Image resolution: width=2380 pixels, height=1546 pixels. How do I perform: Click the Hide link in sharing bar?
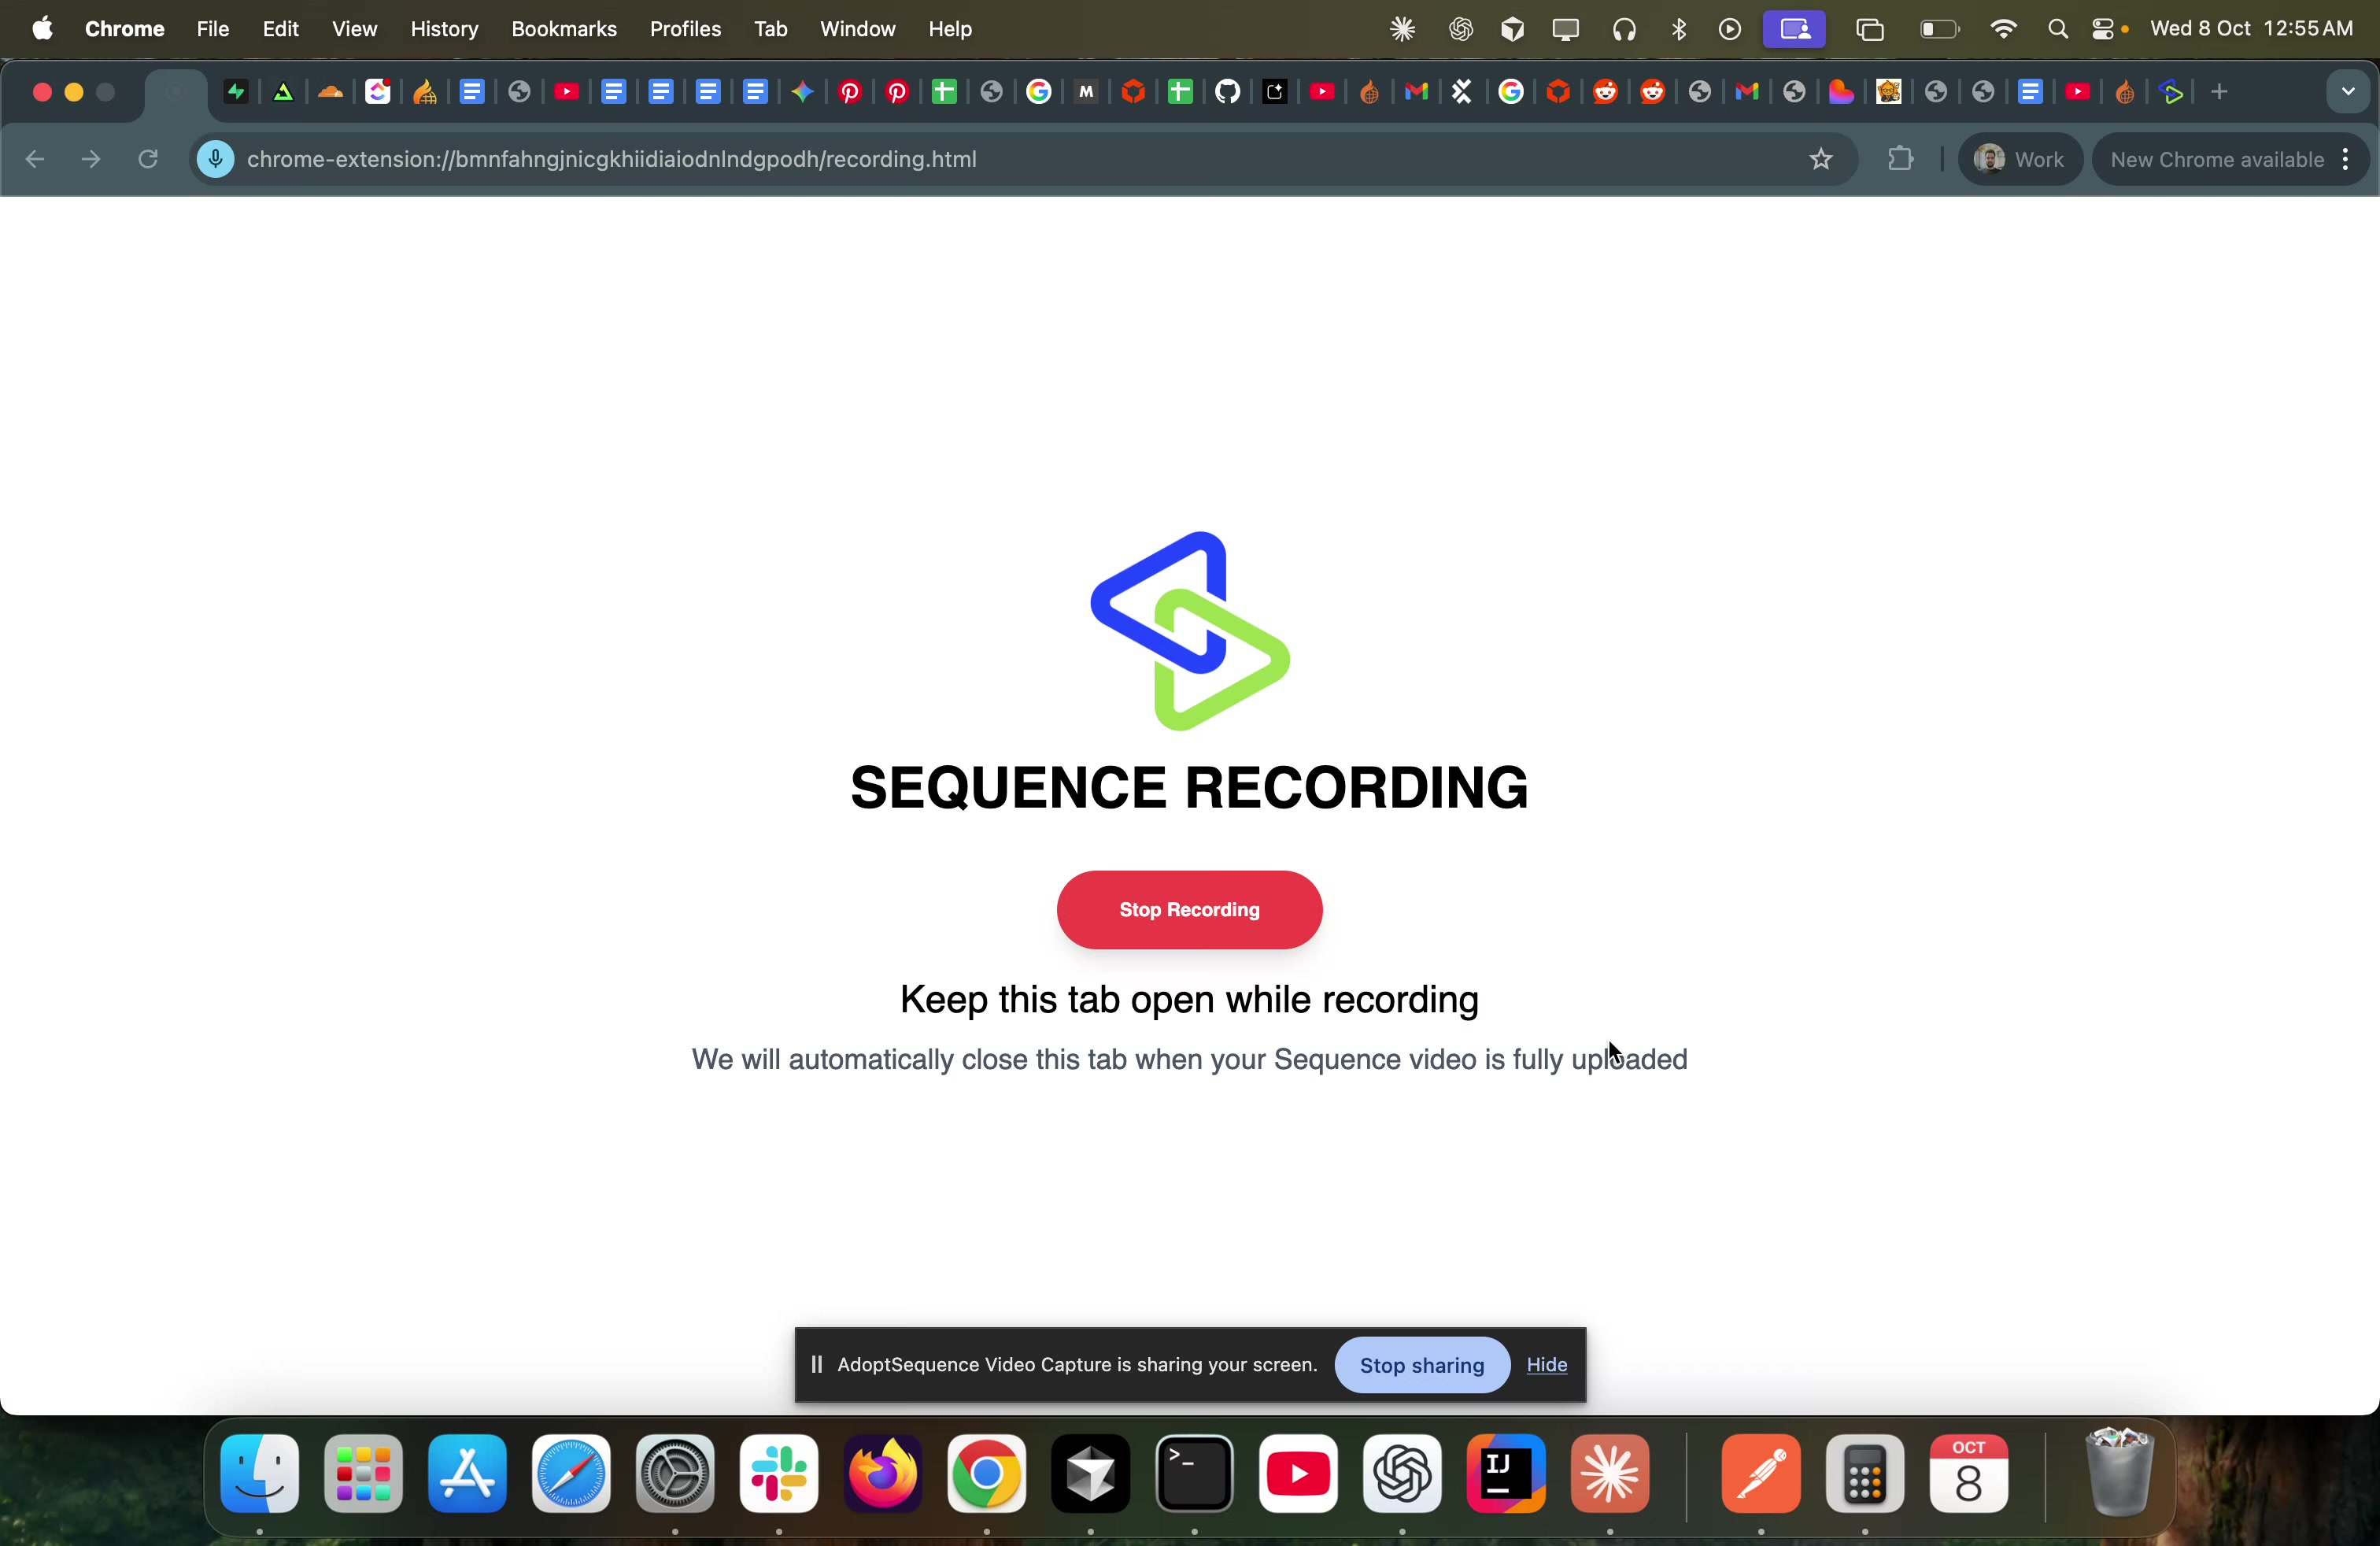pos(1547,1366)
